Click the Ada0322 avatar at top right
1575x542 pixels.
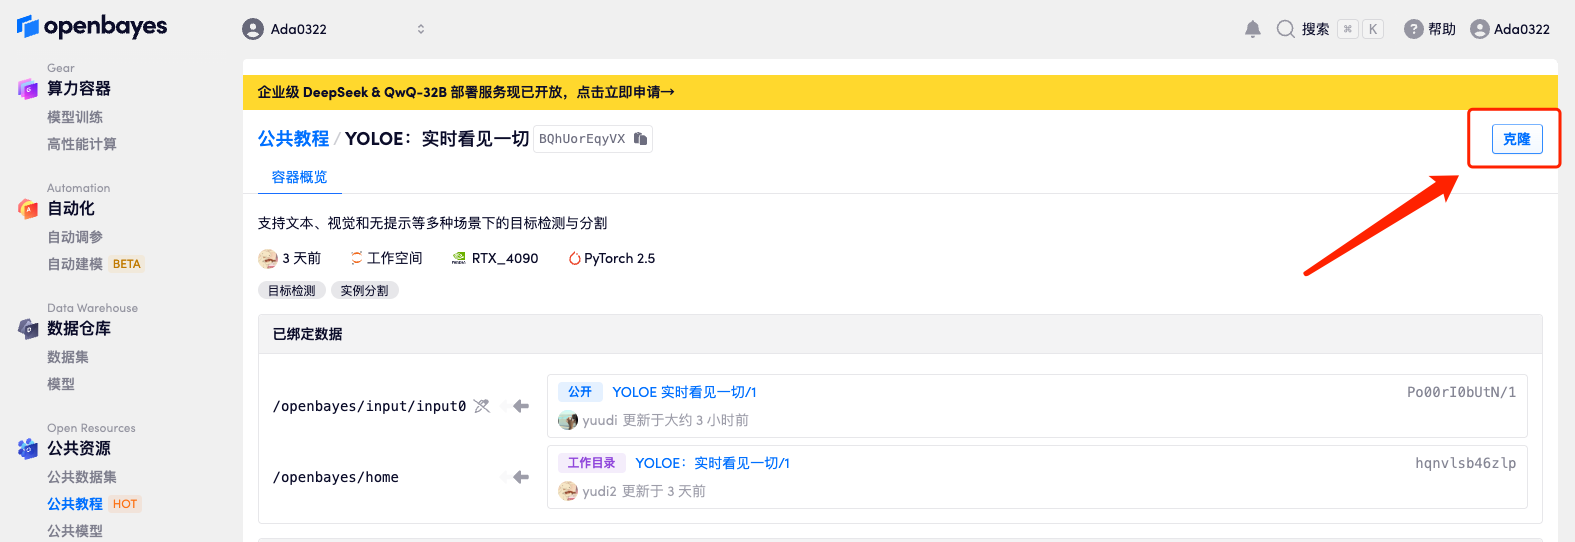pyautogui.click(x=1480, y=29)
